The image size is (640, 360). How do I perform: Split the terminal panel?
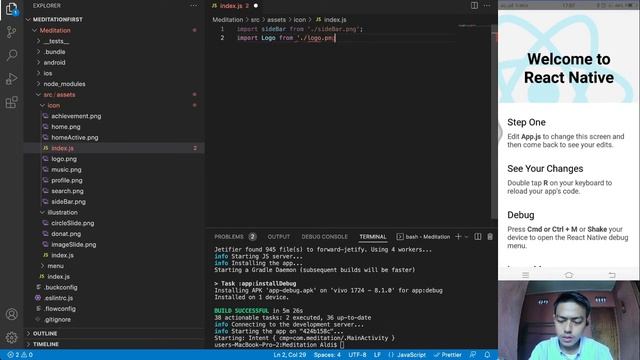point(478,237)
